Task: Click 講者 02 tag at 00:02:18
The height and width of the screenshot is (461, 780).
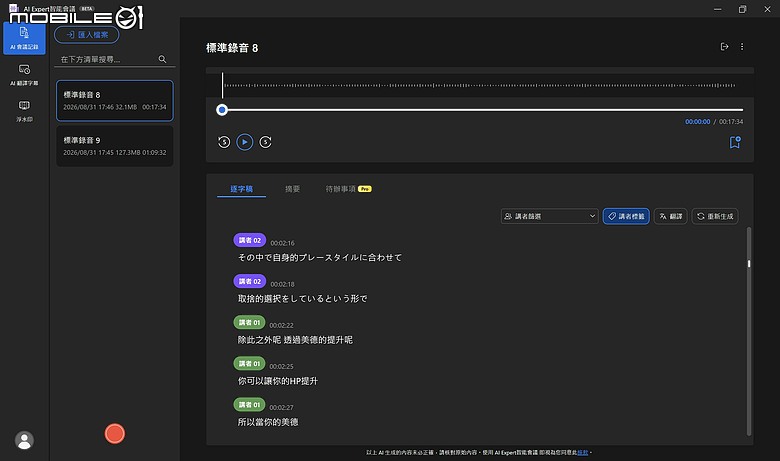Action: [x=250, y=281]
